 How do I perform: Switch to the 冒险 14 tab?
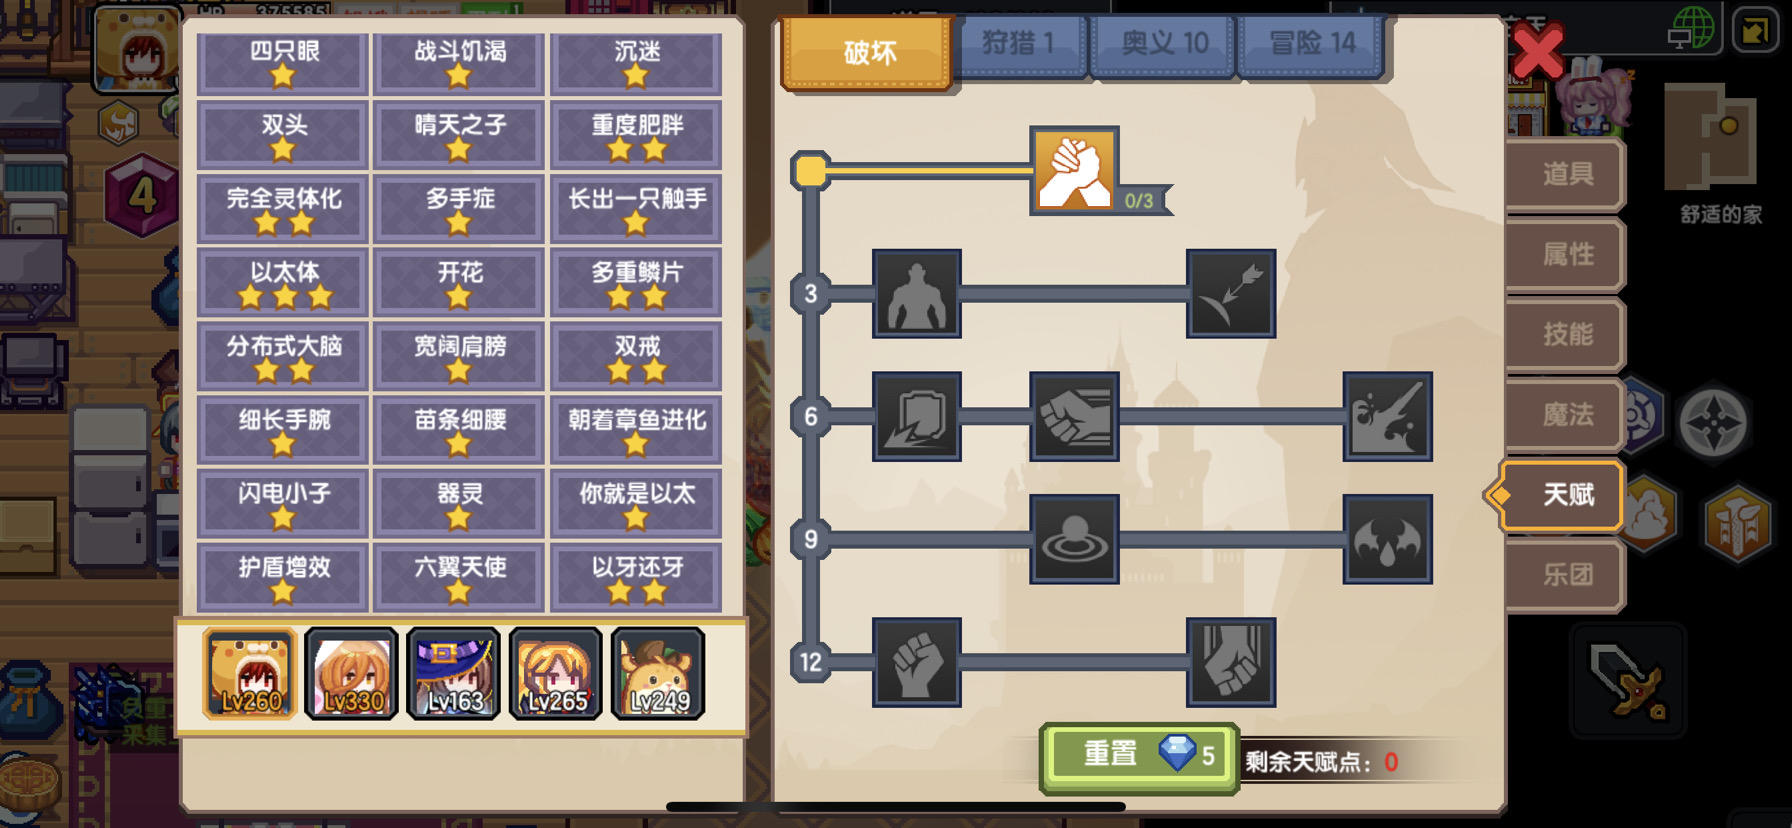coord(1311,44)
